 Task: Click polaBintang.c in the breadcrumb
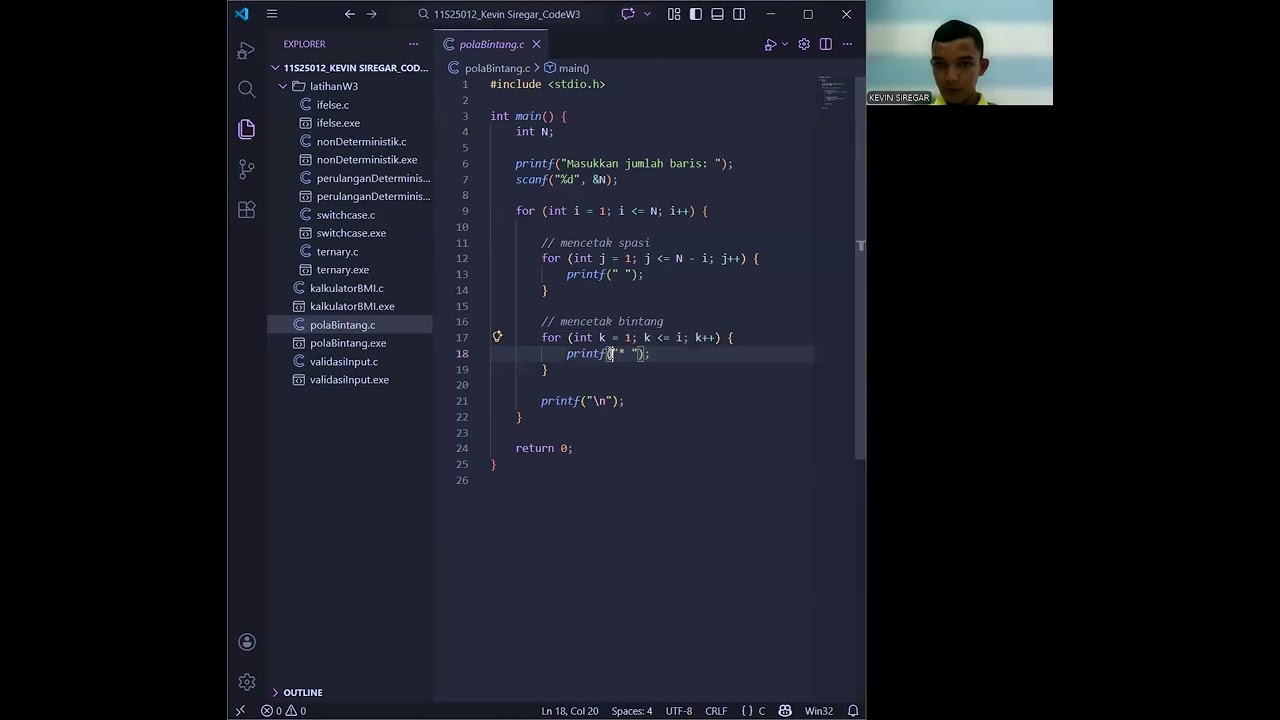point(497,68)
